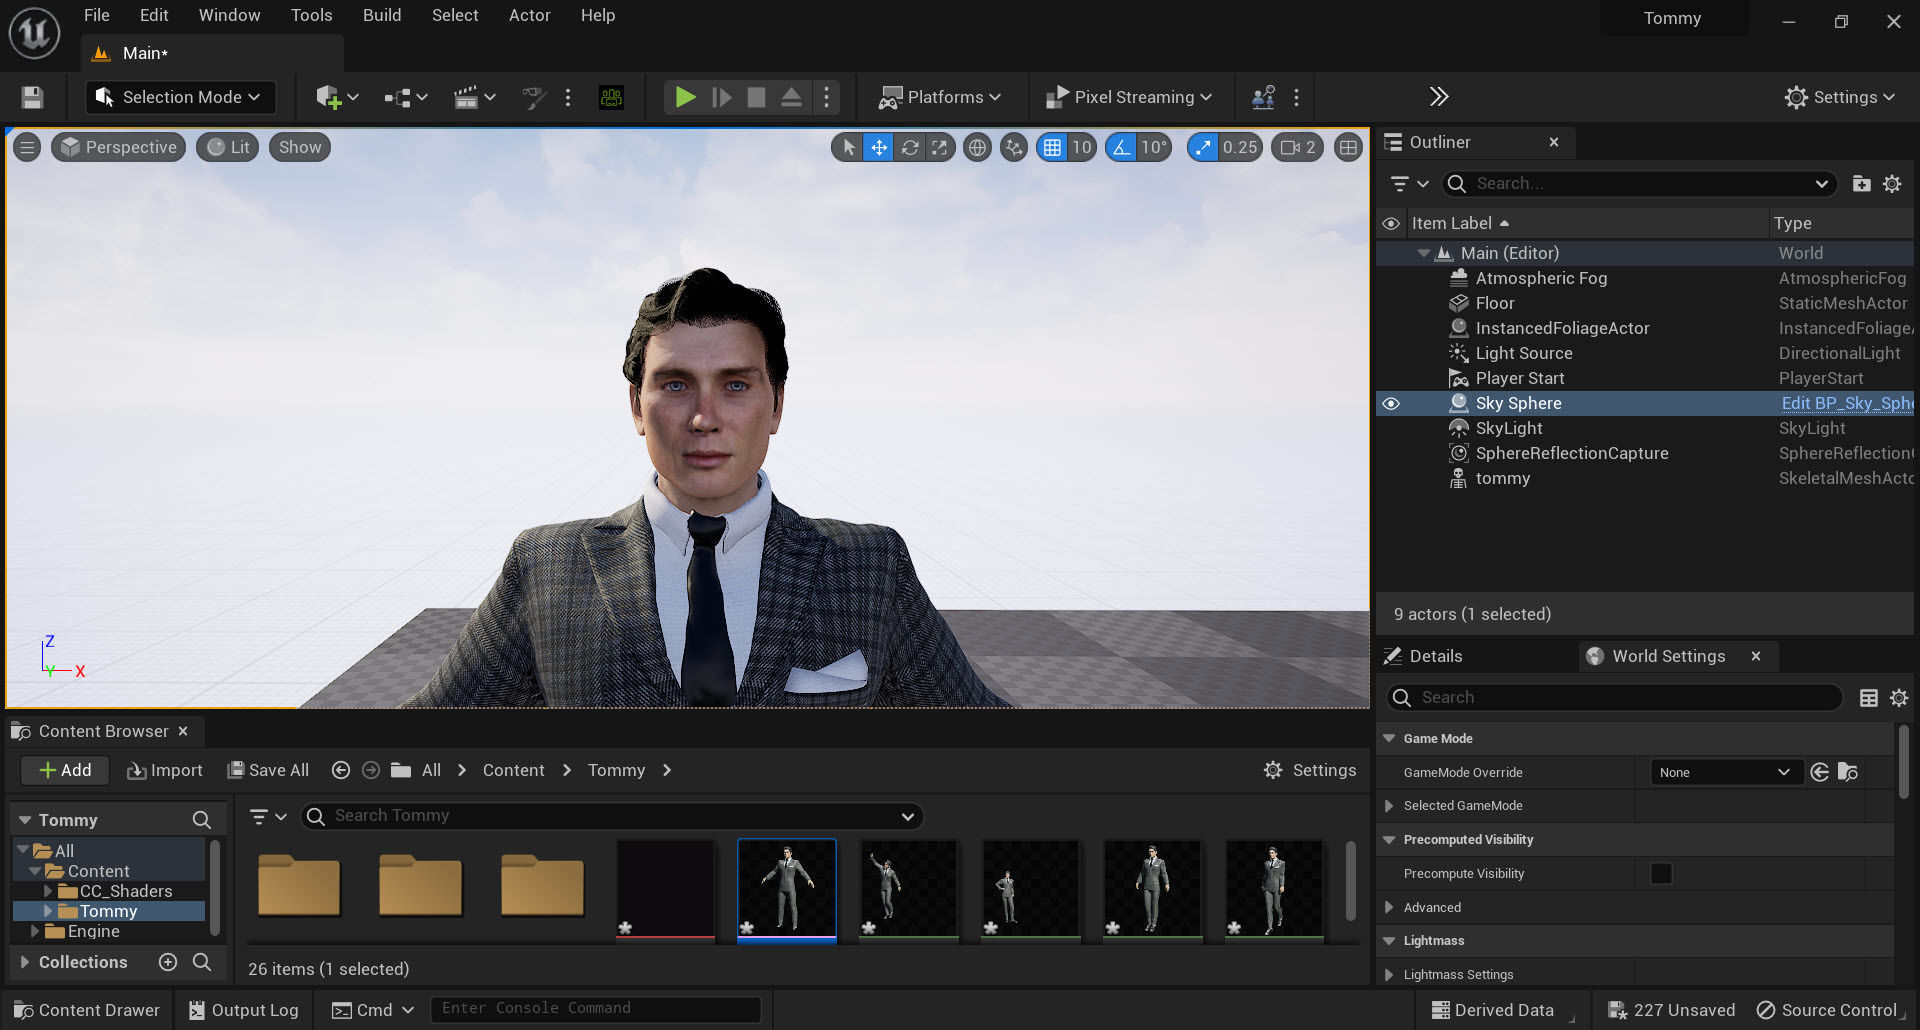Open the Lit view mode menu

click(x=228, y=148)
